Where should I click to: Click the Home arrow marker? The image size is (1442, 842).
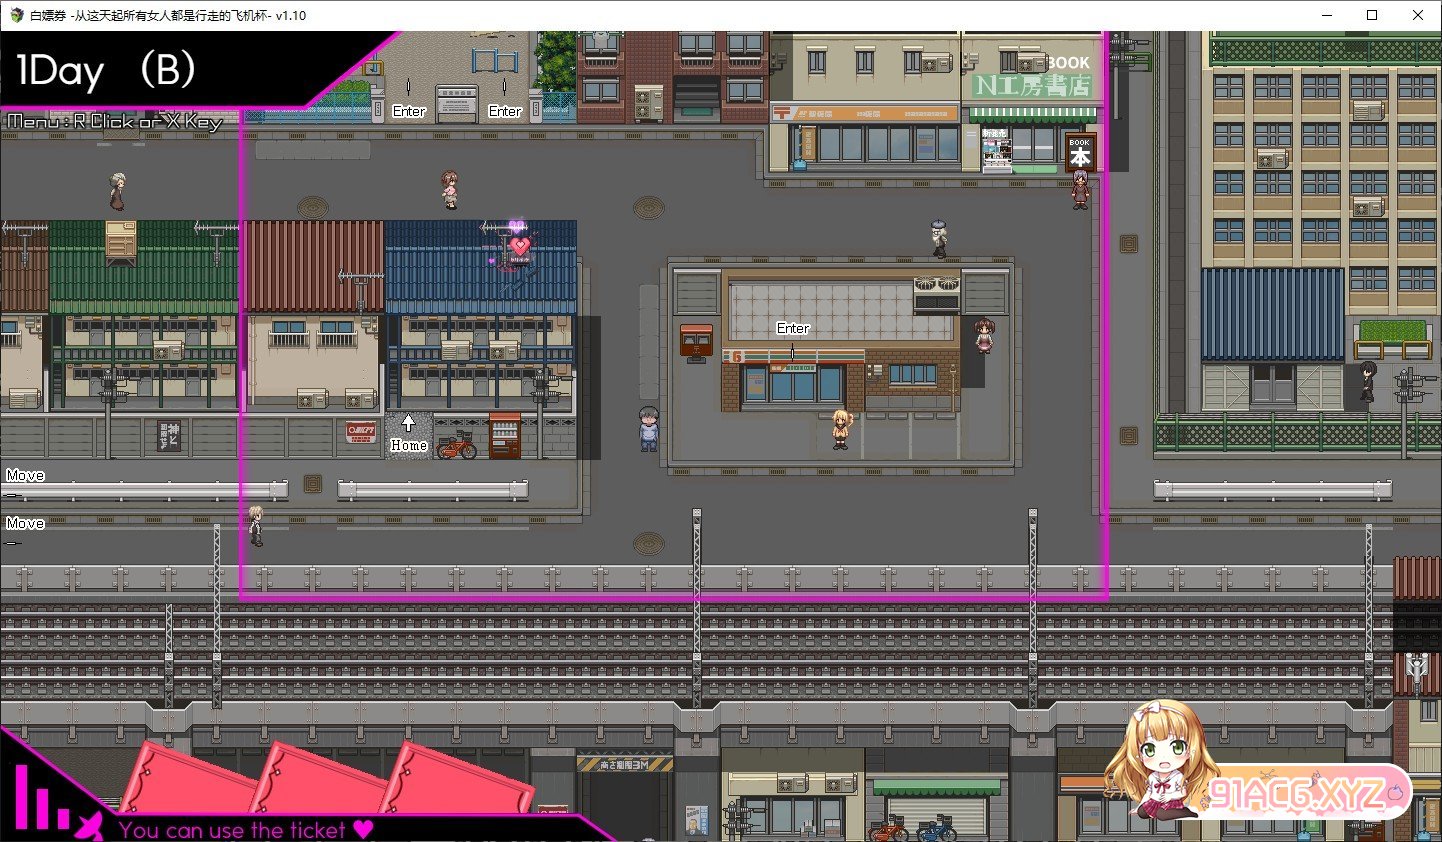point(408,424)
